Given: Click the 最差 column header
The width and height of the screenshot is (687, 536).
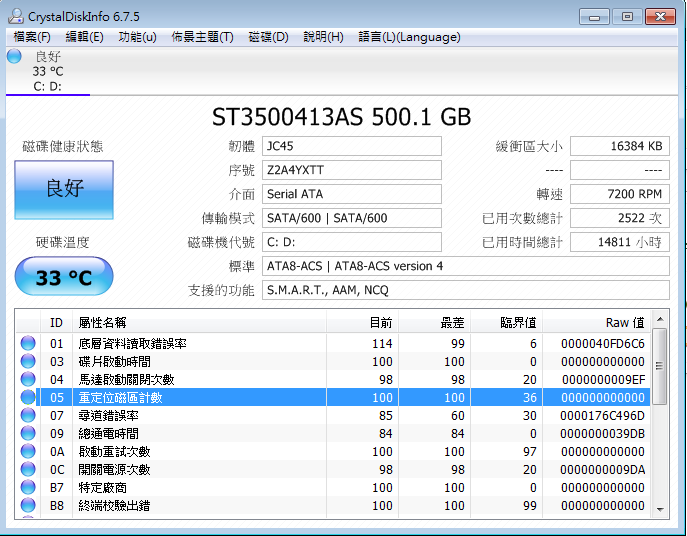Looking at the screenshot, I should tap(434, 323).
